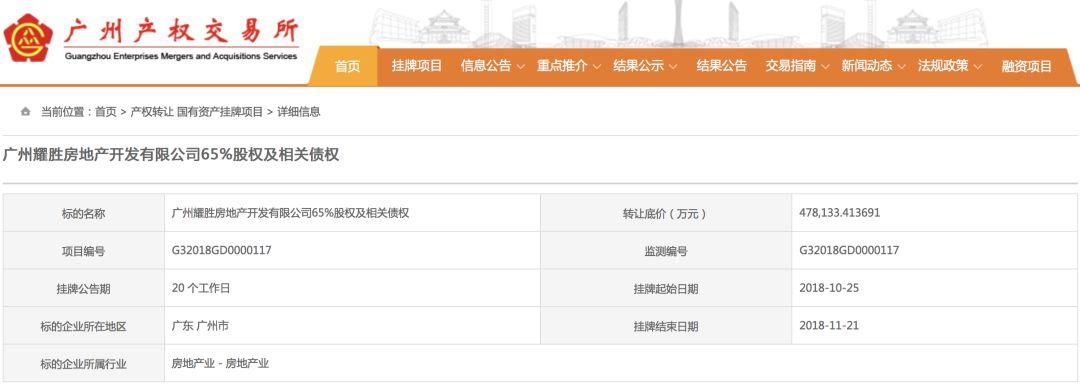Click the 监测编号 label cell

[x=665, y=251]
